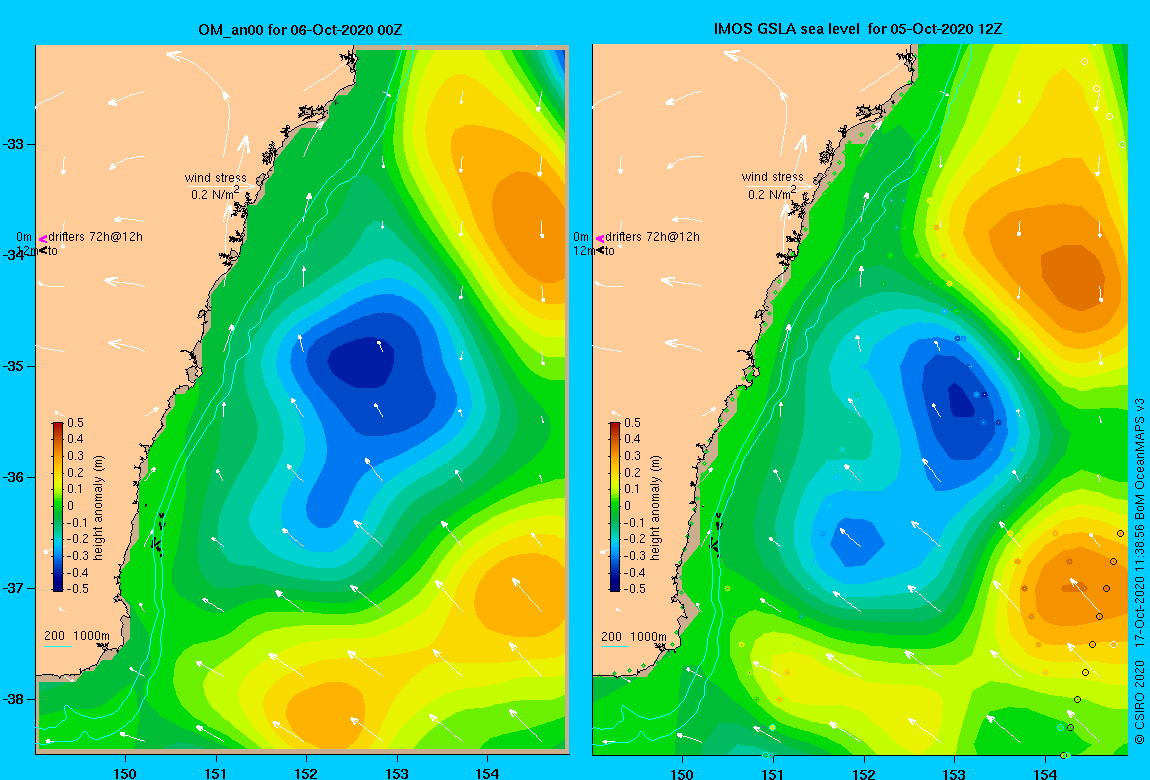Click the right map's height anomaly color bar

point(615,507)
